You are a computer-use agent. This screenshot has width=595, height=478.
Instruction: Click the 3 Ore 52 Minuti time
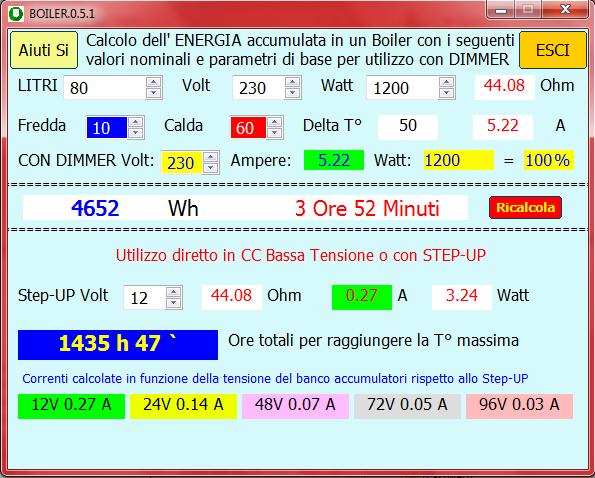click(367, 208)
